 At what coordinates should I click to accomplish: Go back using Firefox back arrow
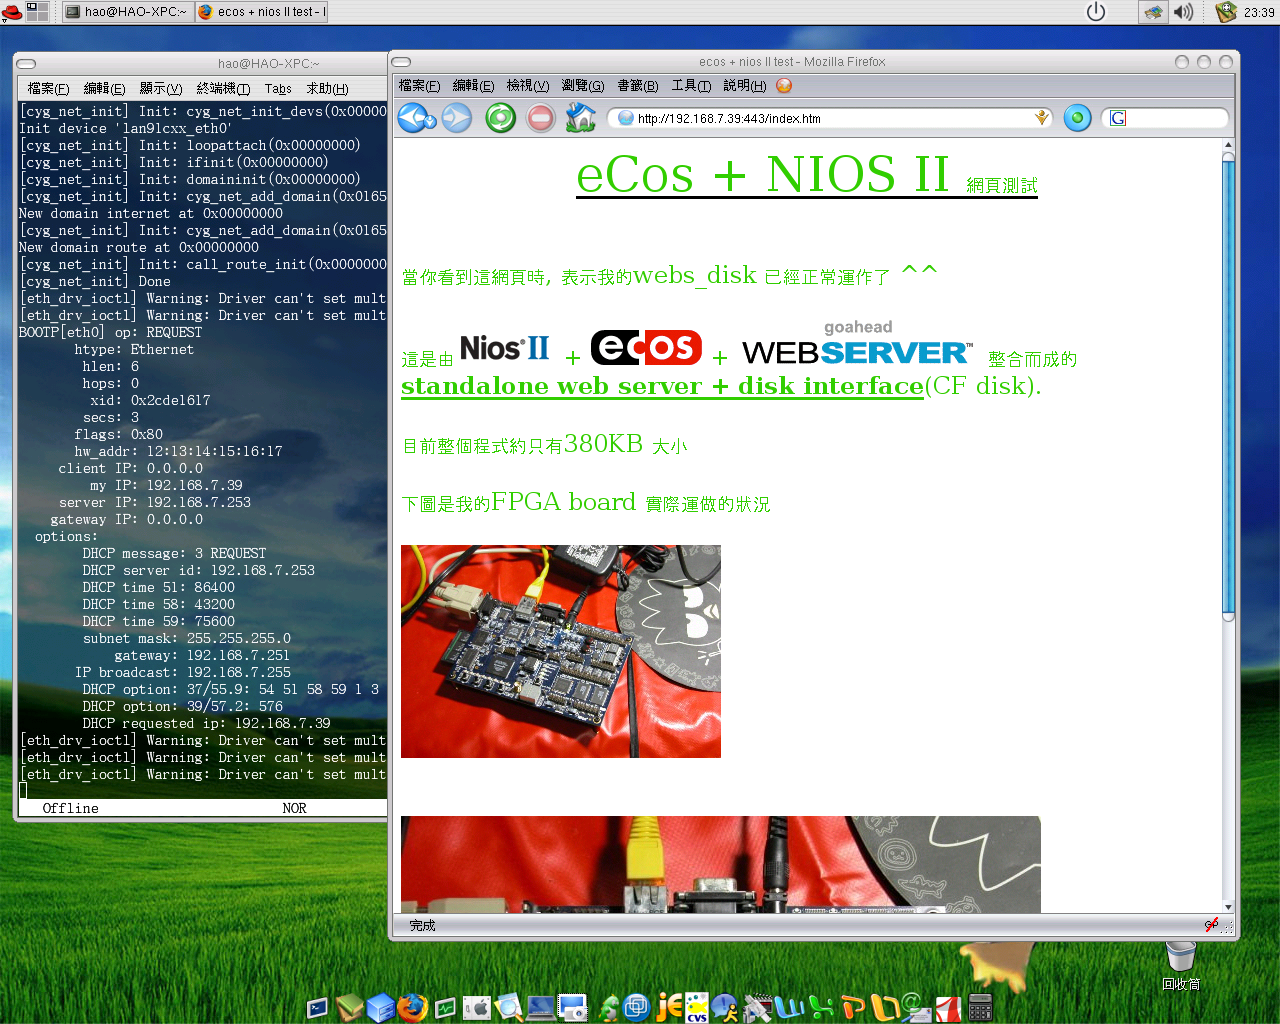[x=411, y=118]
